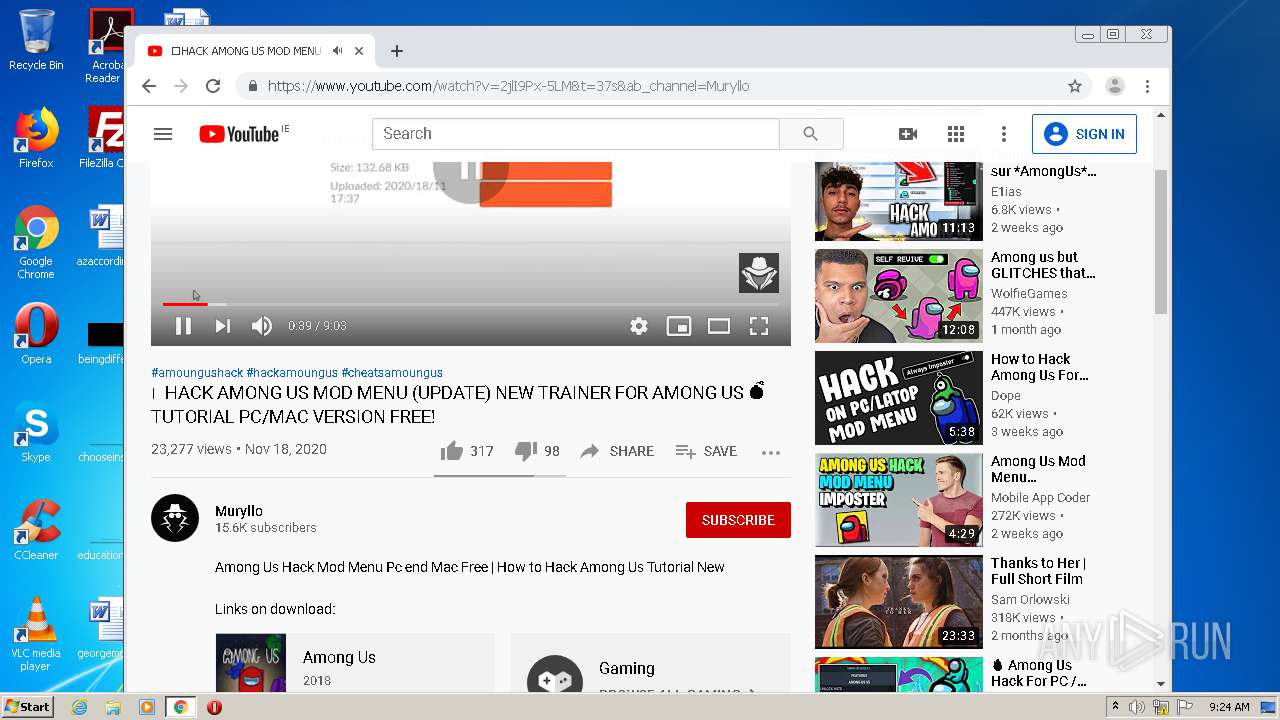
Task: Switch to miniplayer mode
Action: pyautogui.click(x=679, y=326)
